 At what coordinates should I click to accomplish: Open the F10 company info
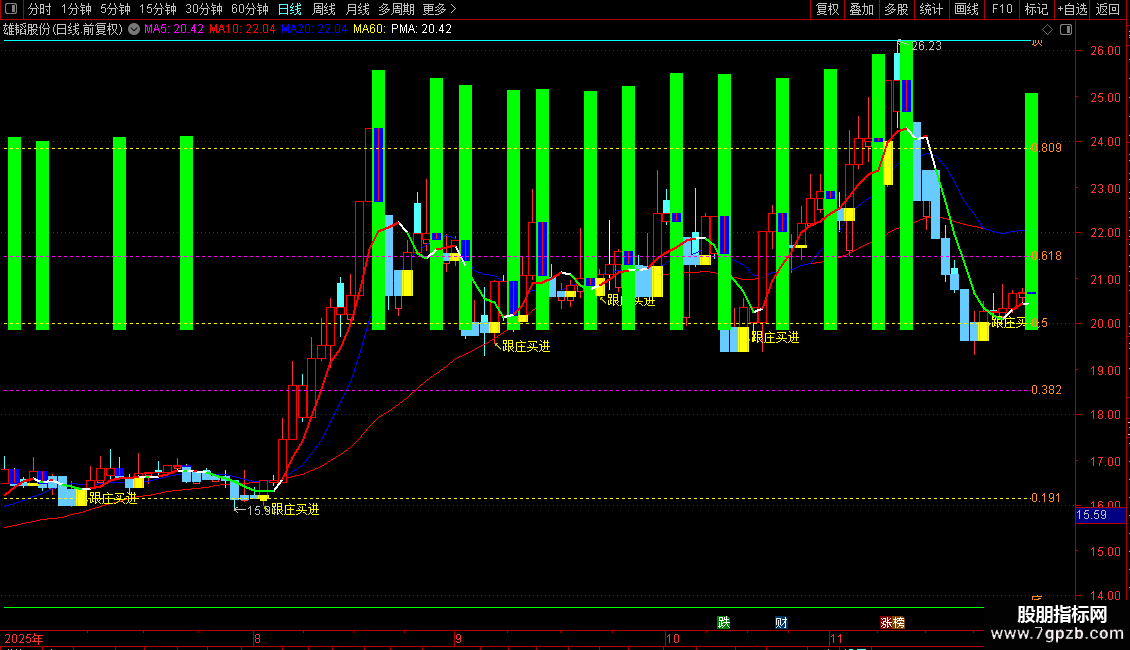point(1002,9)
